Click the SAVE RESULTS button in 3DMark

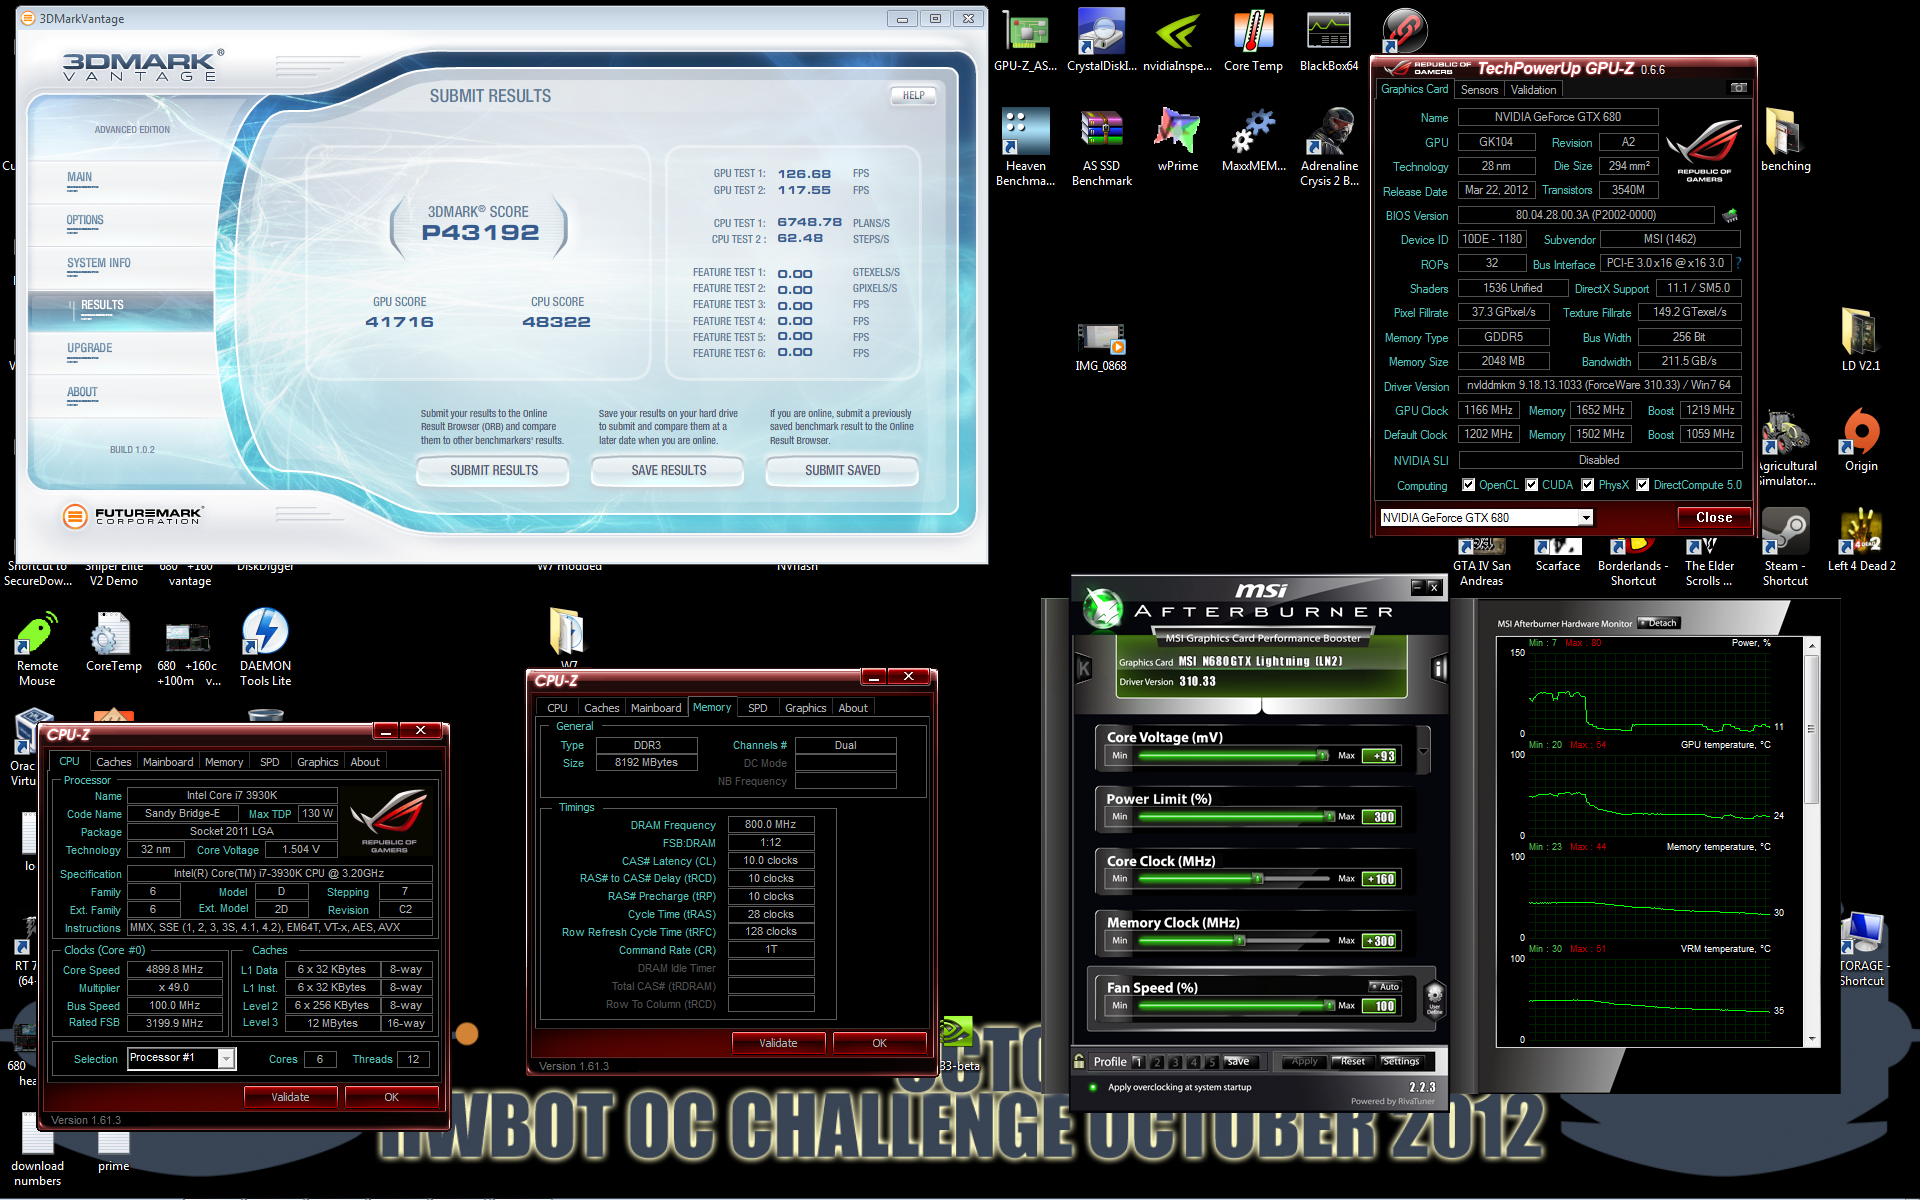point(668,470)
